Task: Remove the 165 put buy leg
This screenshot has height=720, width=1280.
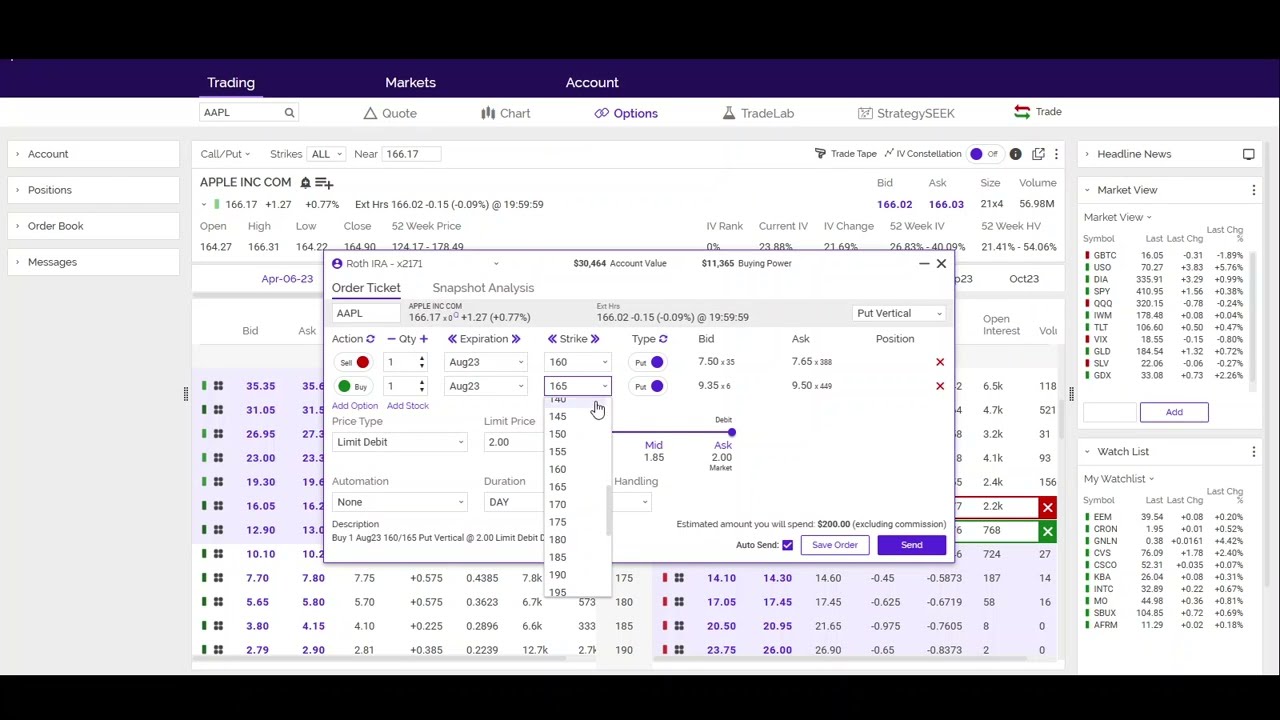Action: (939, 386)
